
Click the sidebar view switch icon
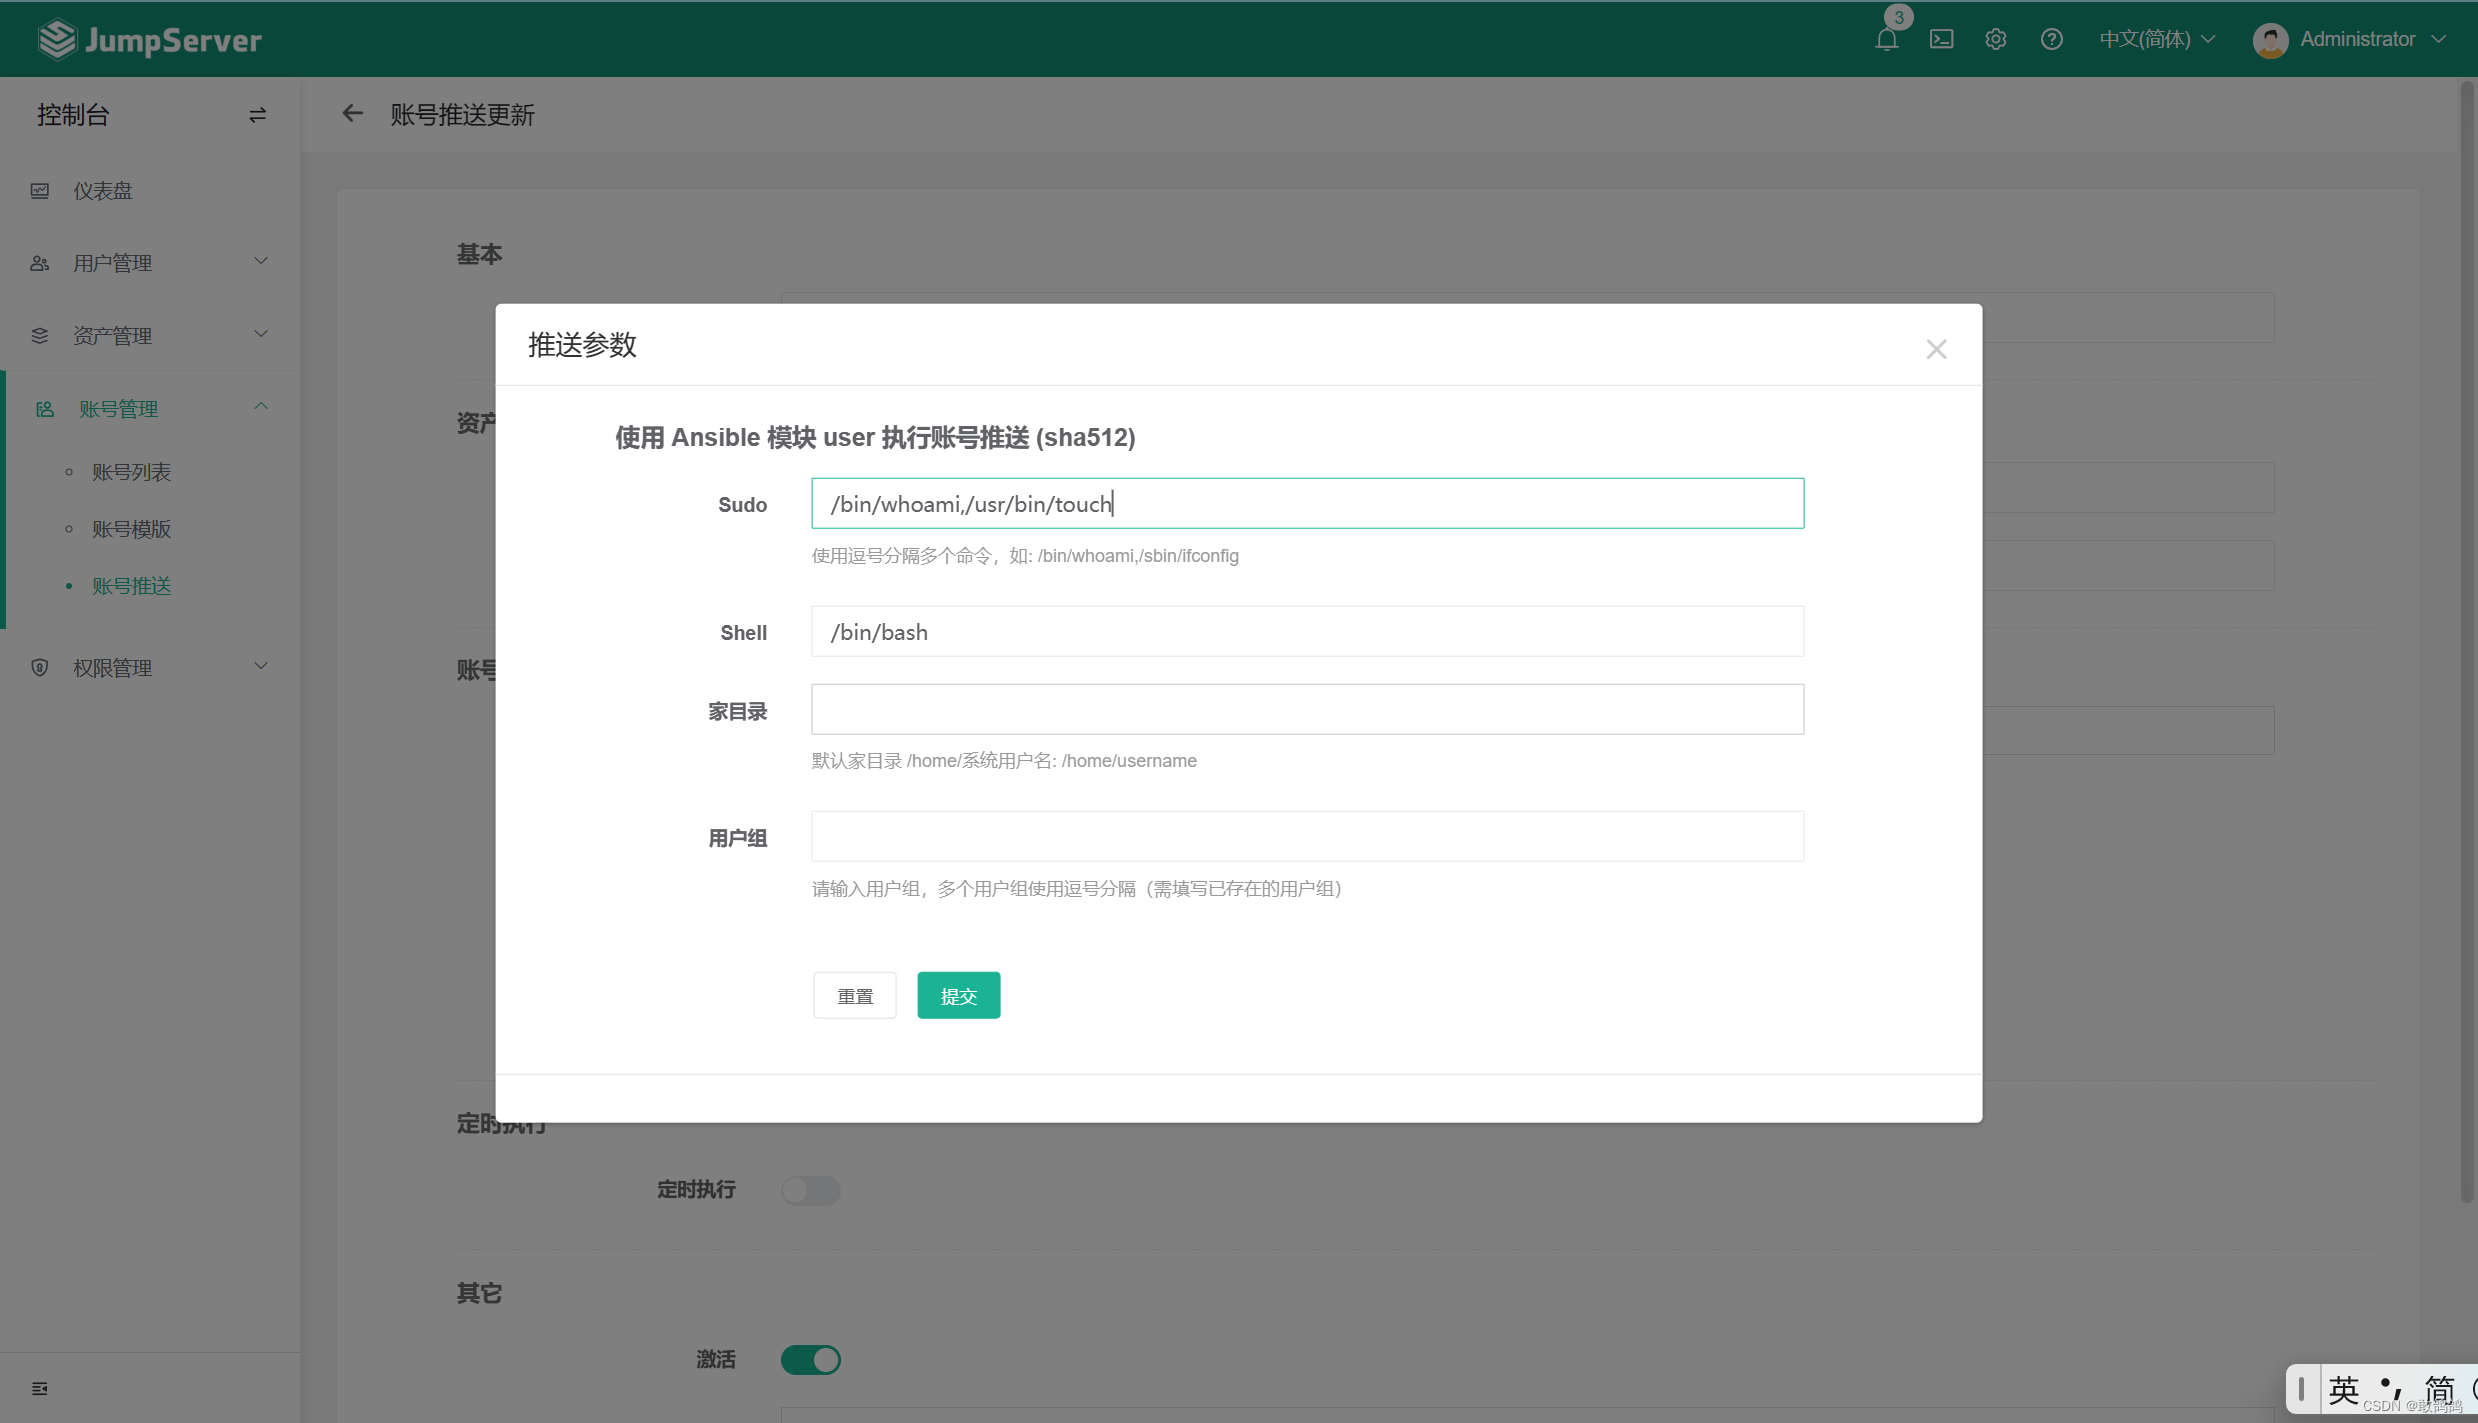257,116
